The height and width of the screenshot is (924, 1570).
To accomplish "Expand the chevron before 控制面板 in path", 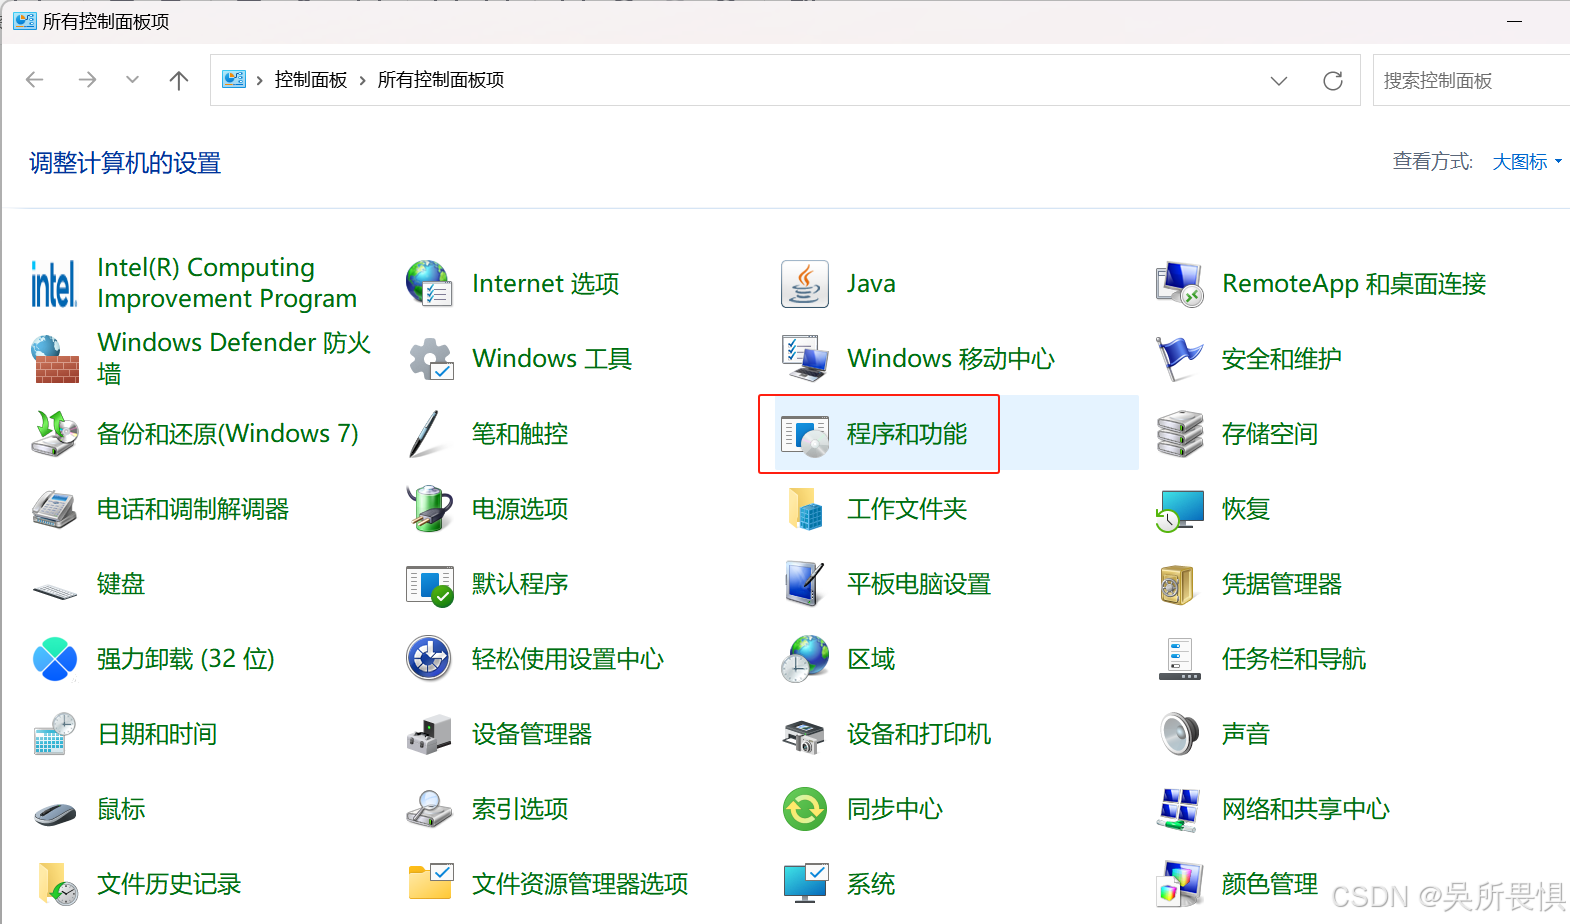I will (x=260, y=80).
